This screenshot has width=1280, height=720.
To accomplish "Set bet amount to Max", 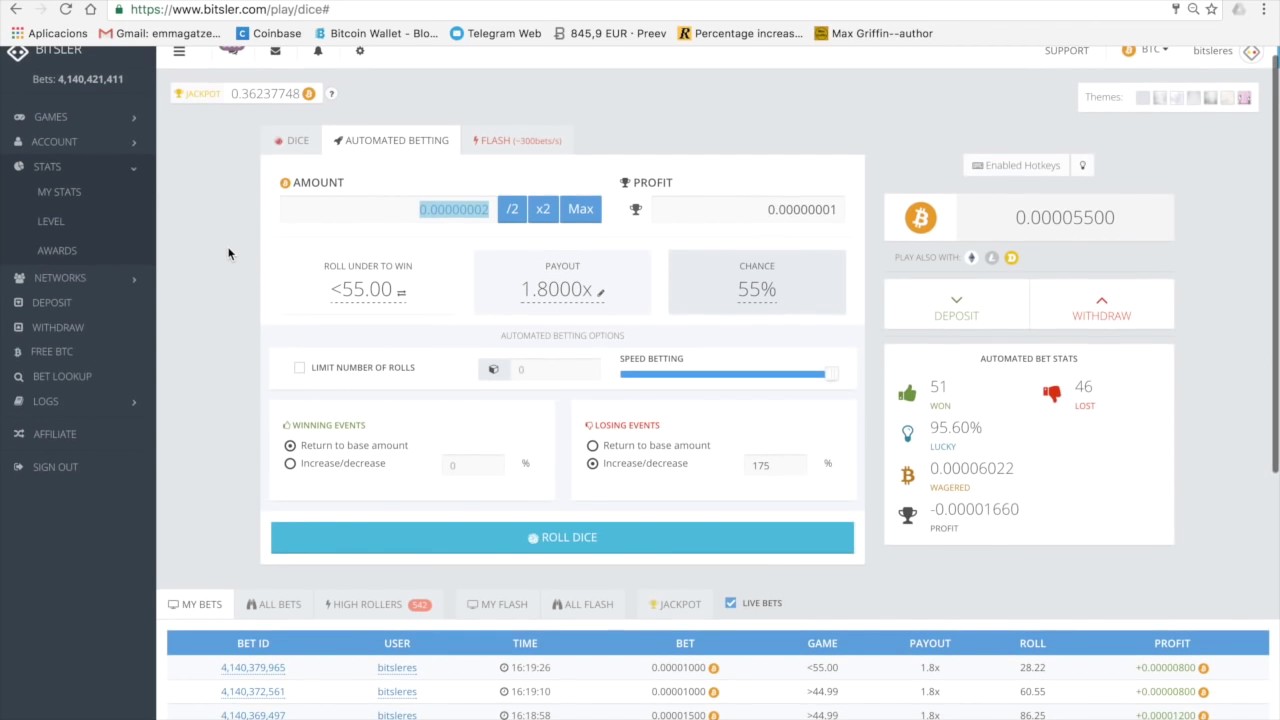I will pos(581,209).
